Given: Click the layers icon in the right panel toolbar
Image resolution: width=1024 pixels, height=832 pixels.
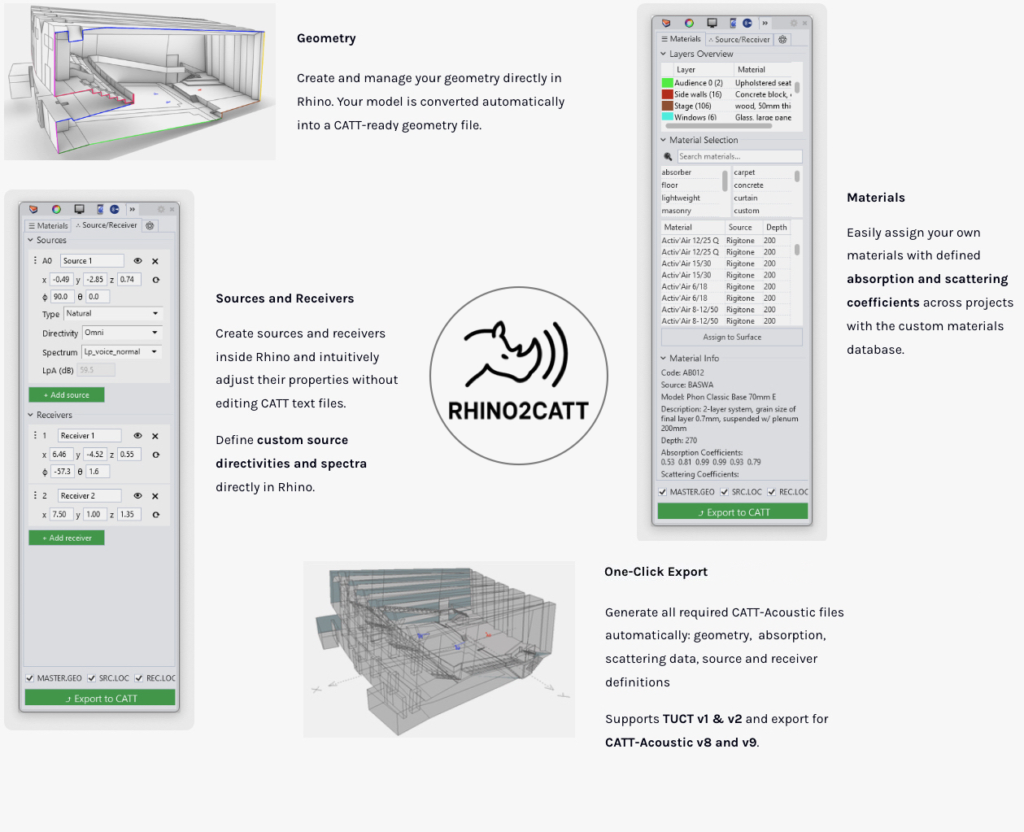Looking at the screenshot, I should coord(667,22).
